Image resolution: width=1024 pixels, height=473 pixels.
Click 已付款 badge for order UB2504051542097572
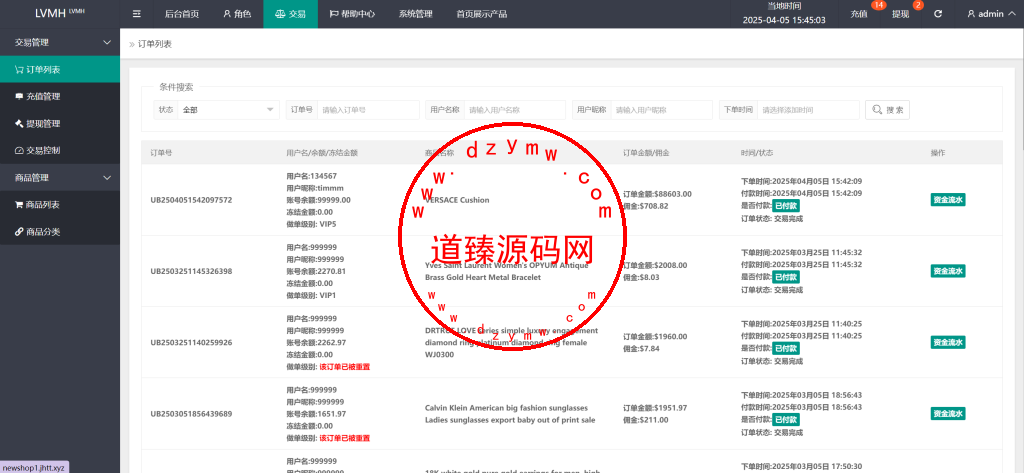[786, 206]
